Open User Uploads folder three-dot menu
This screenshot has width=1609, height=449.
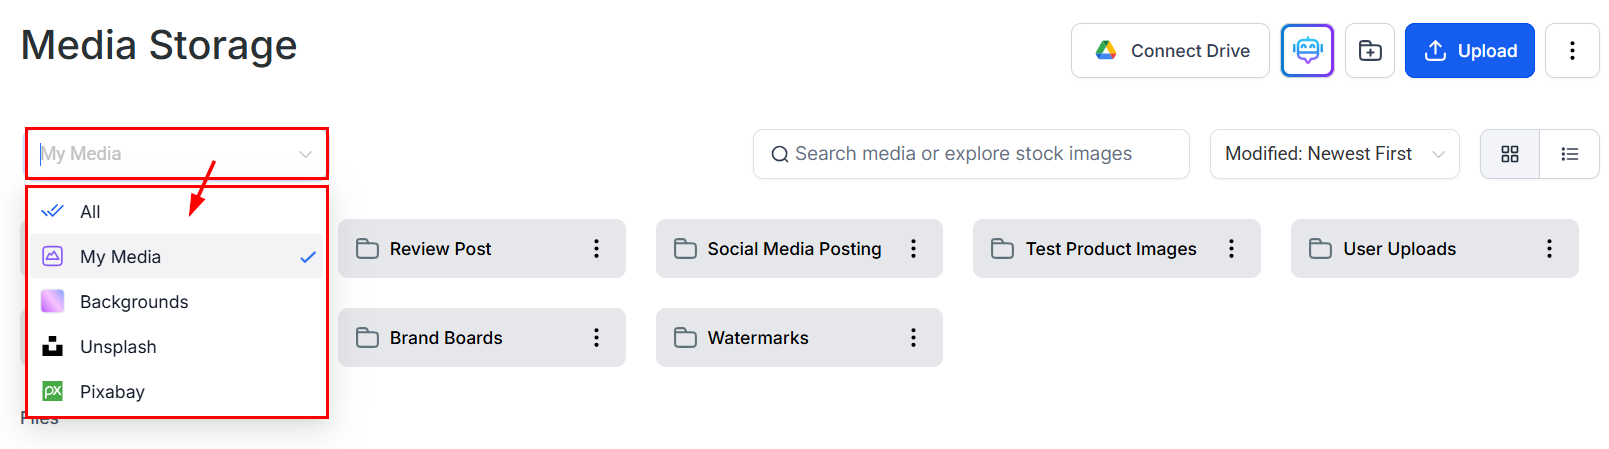pyautogui.click(x=1549, y=249)
